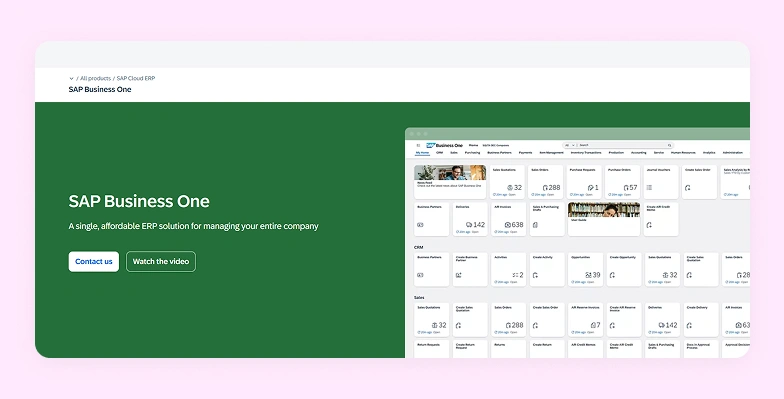Open the All scope dropdown in search bar
The image size is (784, 399).
coord(570,146)
